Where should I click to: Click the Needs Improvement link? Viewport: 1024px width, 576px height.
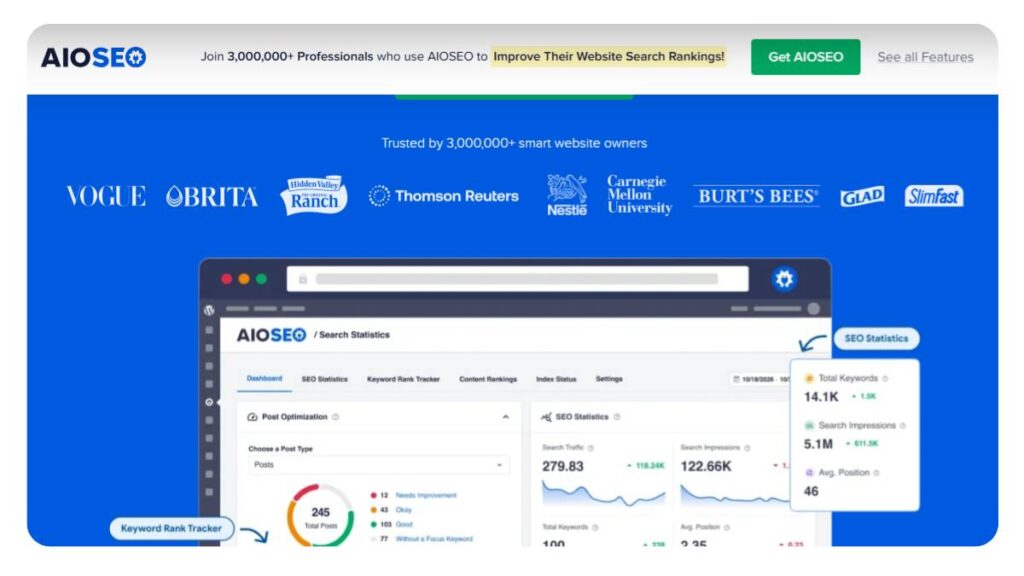coord(426,496)
